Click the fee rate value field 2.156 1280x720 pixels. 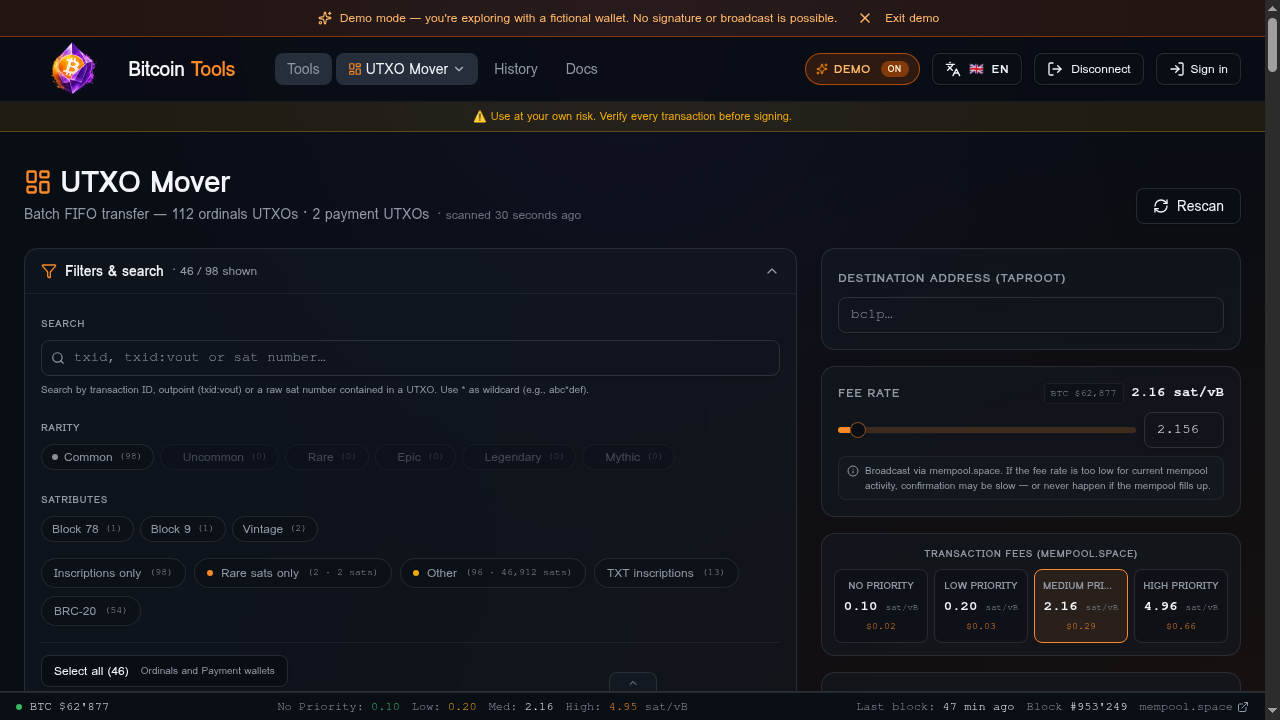click(x=1184, y=430)
